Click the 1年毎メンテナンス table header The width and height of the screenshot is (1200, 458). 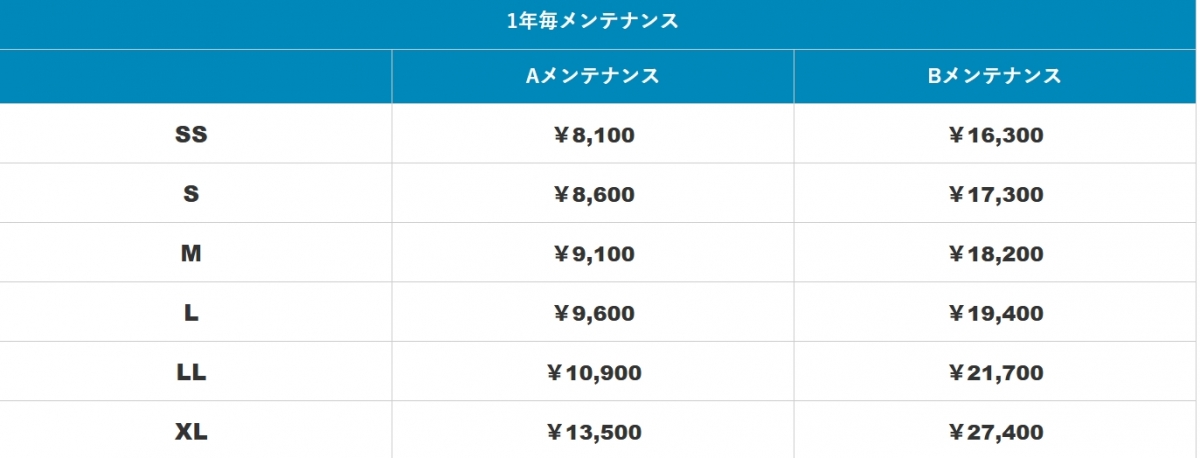pyautogui.click(x=593, y=21)
